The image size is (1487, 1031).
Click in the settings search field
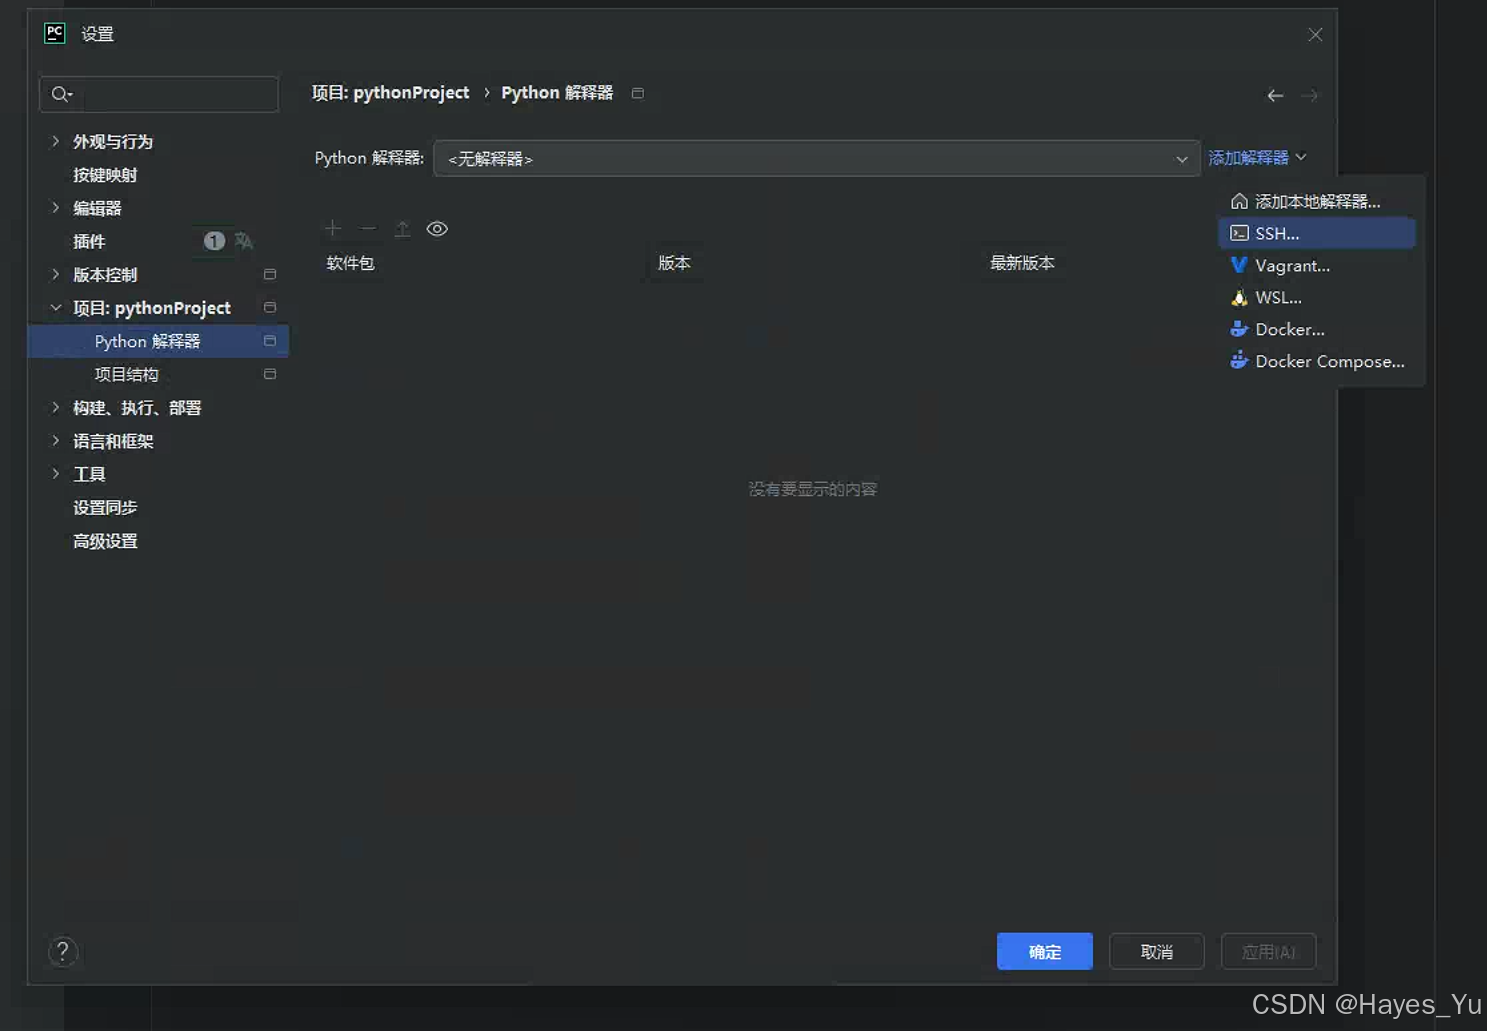point(159,94)
